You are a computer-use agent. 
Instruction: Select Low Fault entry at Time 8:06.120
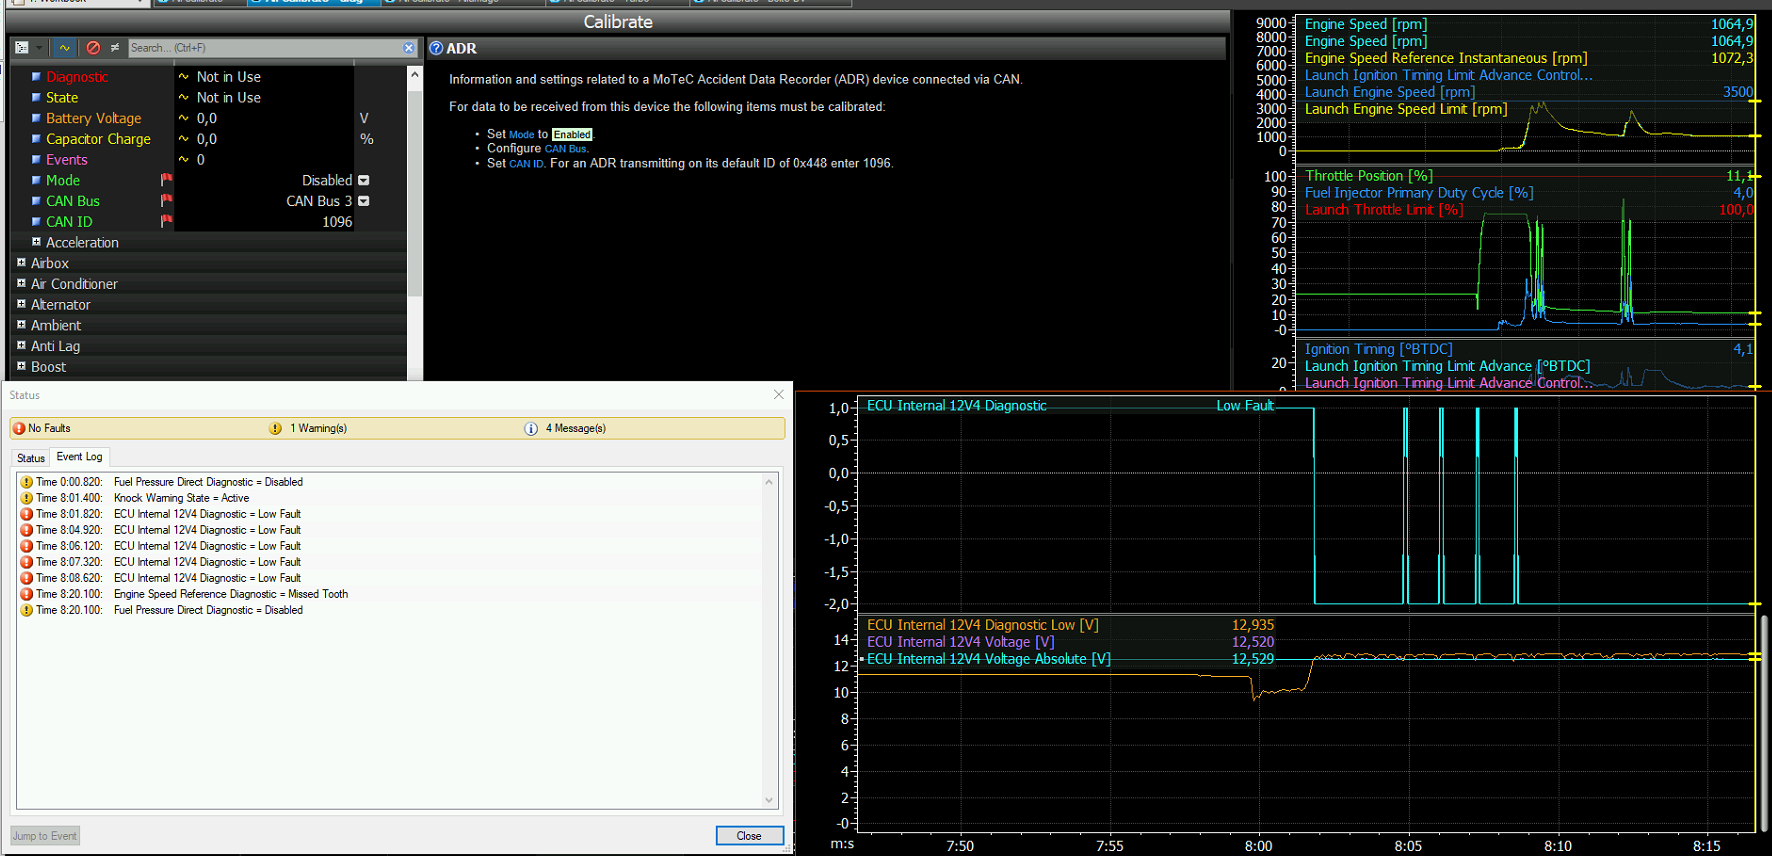[x=388, y=546]
